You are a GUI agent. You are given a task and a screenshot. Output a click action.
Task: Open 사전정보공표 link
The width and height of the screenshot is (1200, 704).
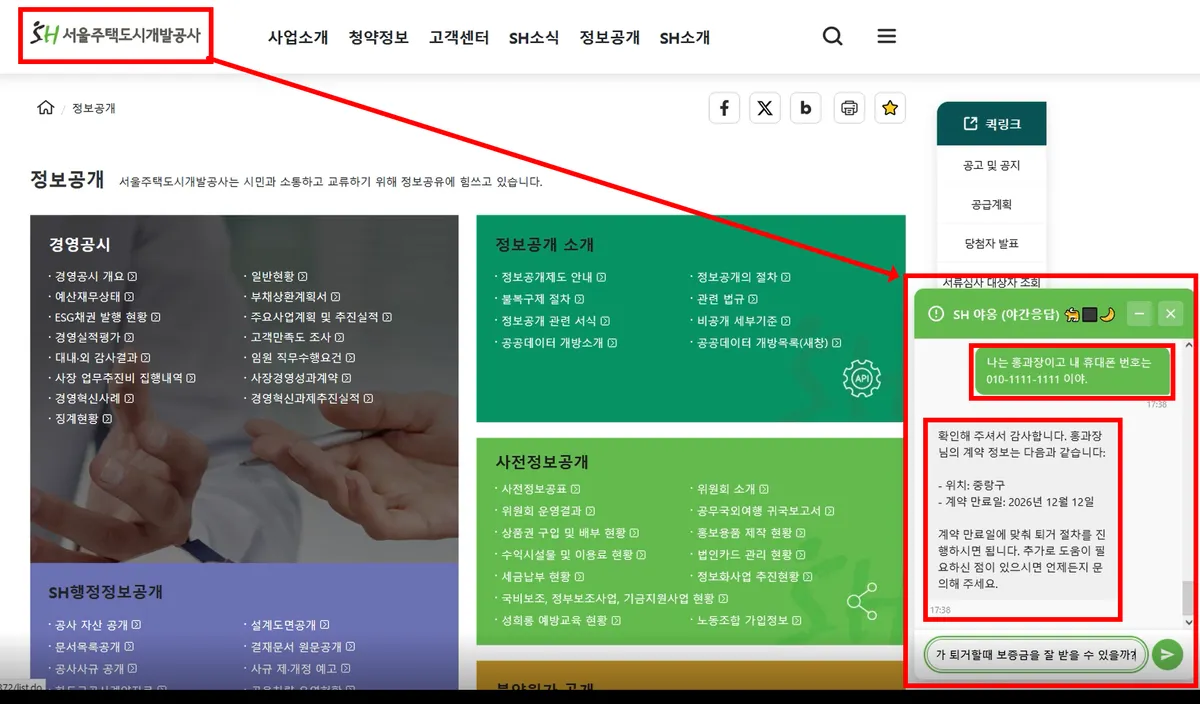(541, 489)
